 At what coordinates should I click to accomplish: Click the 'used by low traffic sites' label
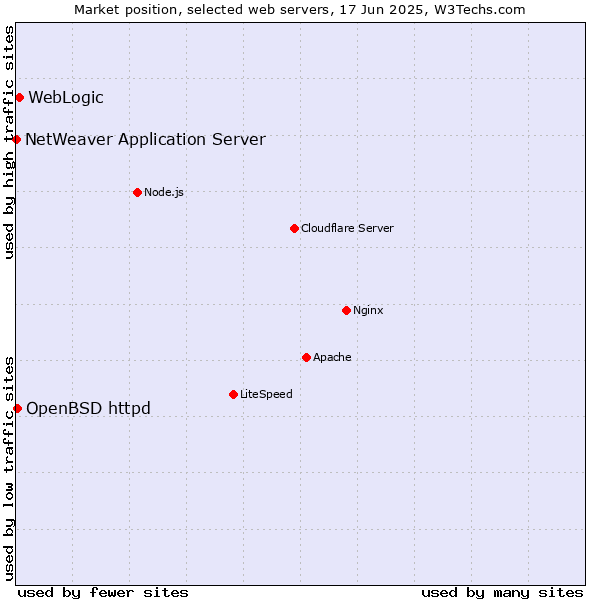click(9, 469)
